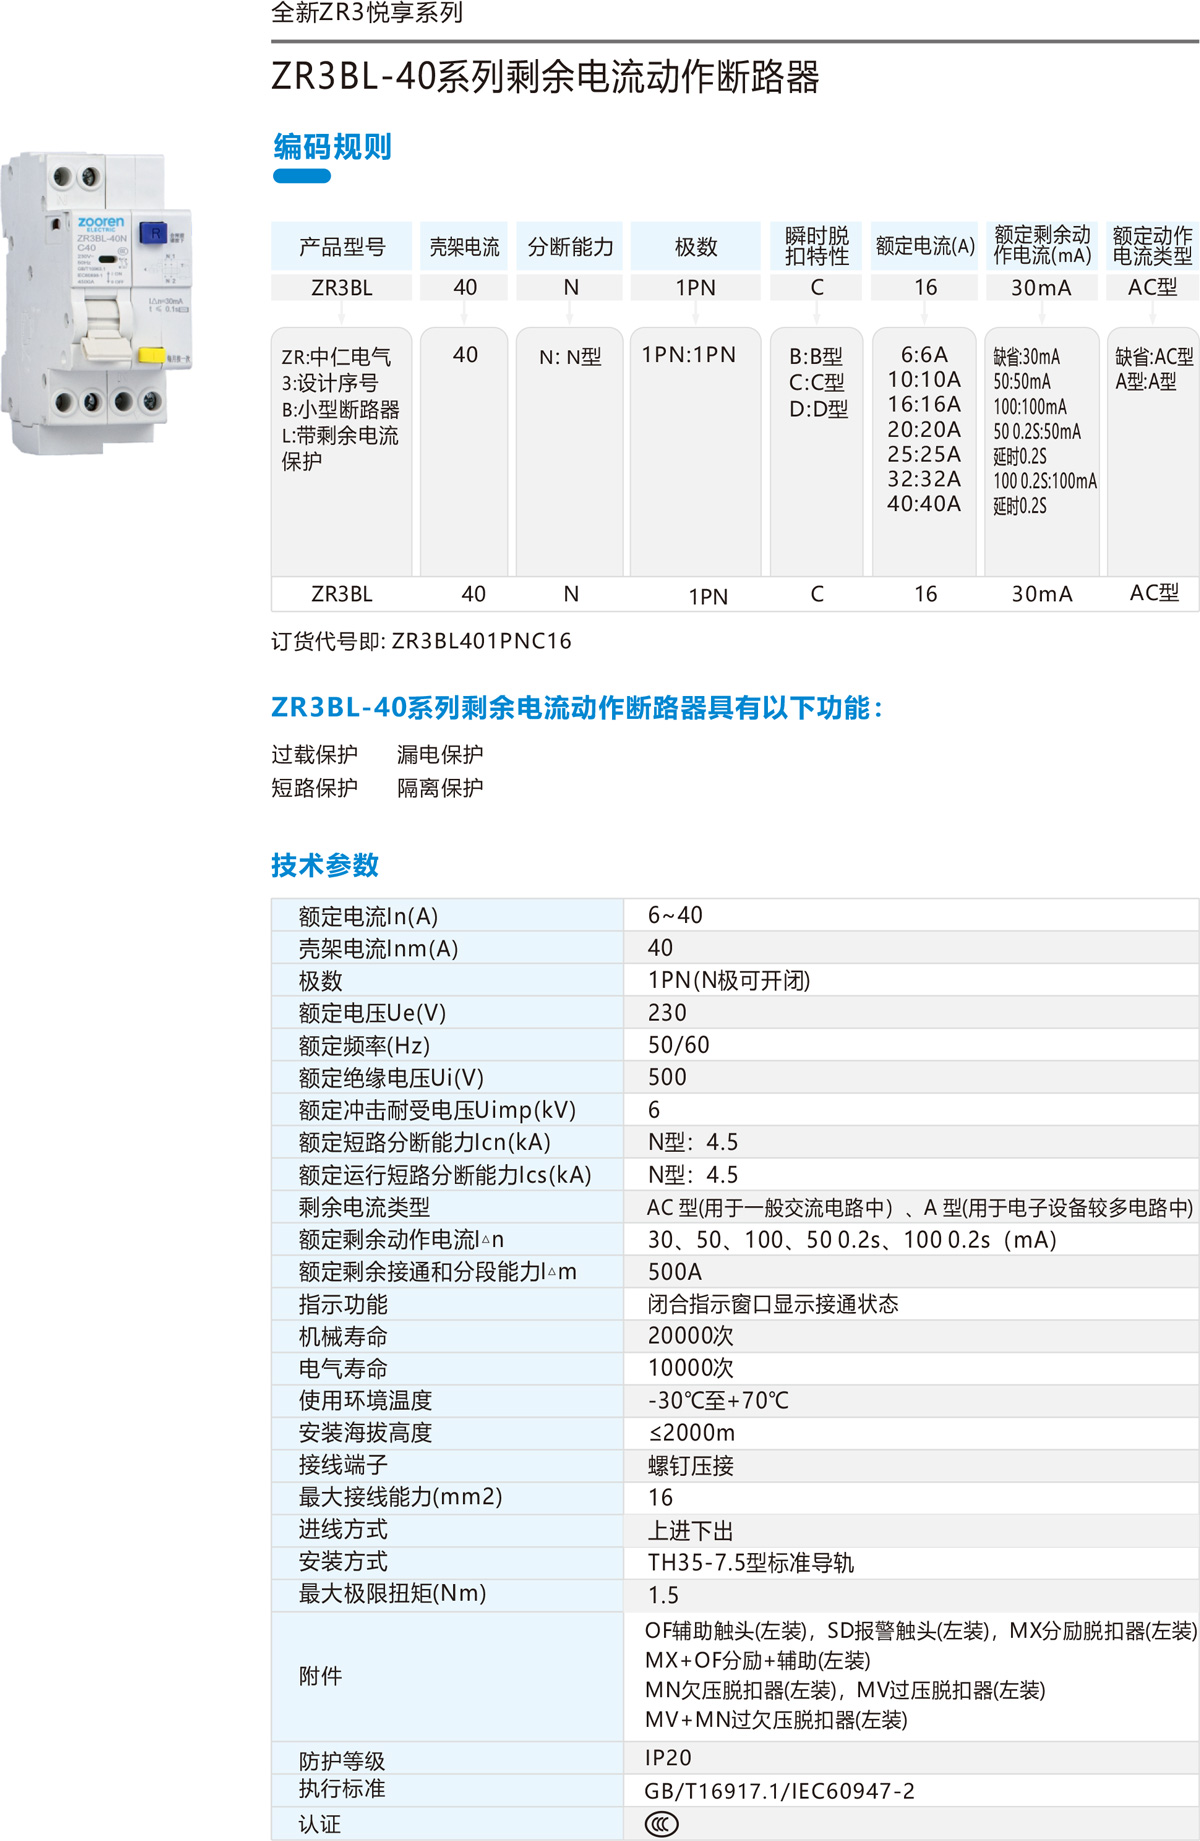
Task: Click the '技术参数' section heading
Action: click(325, 865)
